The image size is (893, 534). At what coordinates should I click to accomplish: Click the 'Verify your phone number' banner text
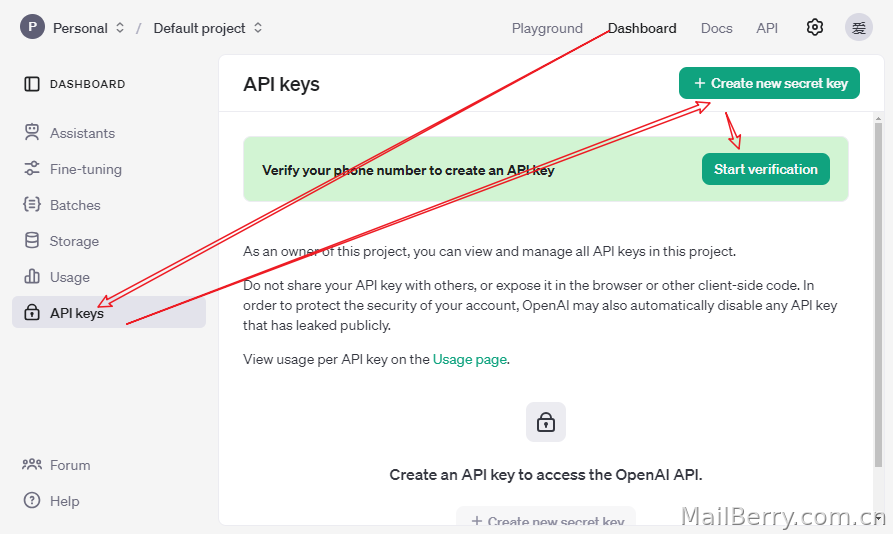[x=408, y=170]
